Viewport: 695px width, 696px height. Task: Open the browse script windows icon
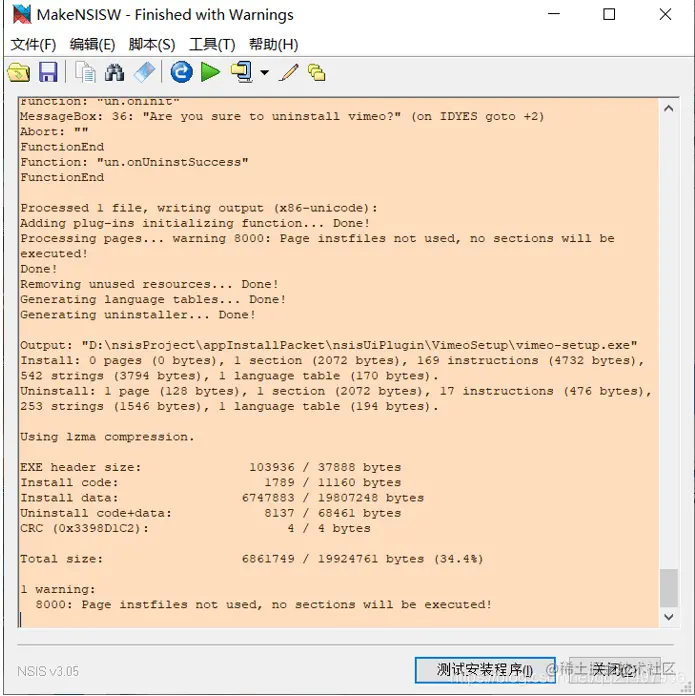pyautogui.click(x=317, y=72)
